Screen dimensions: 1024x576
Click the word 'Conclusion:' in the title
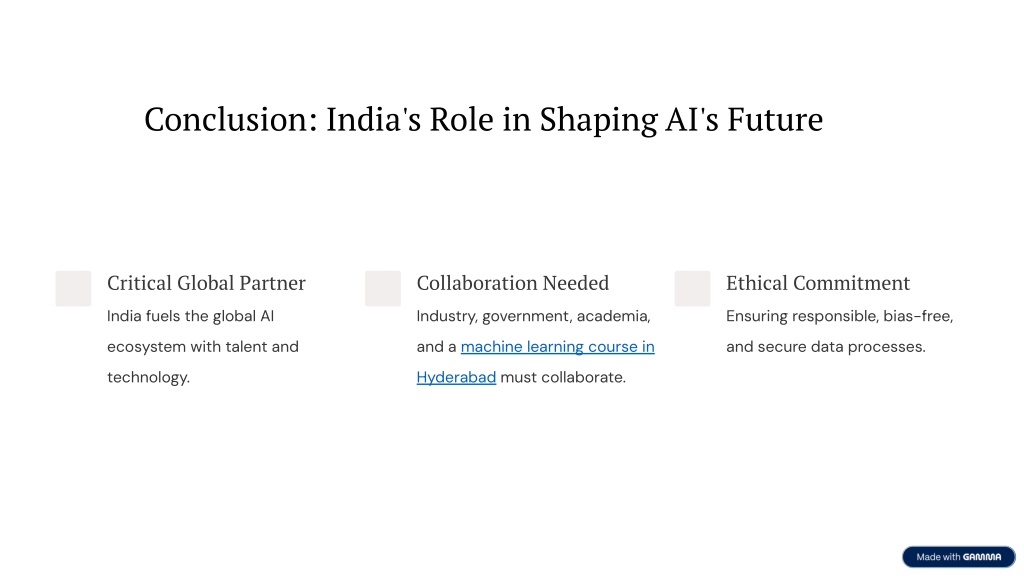231,120
